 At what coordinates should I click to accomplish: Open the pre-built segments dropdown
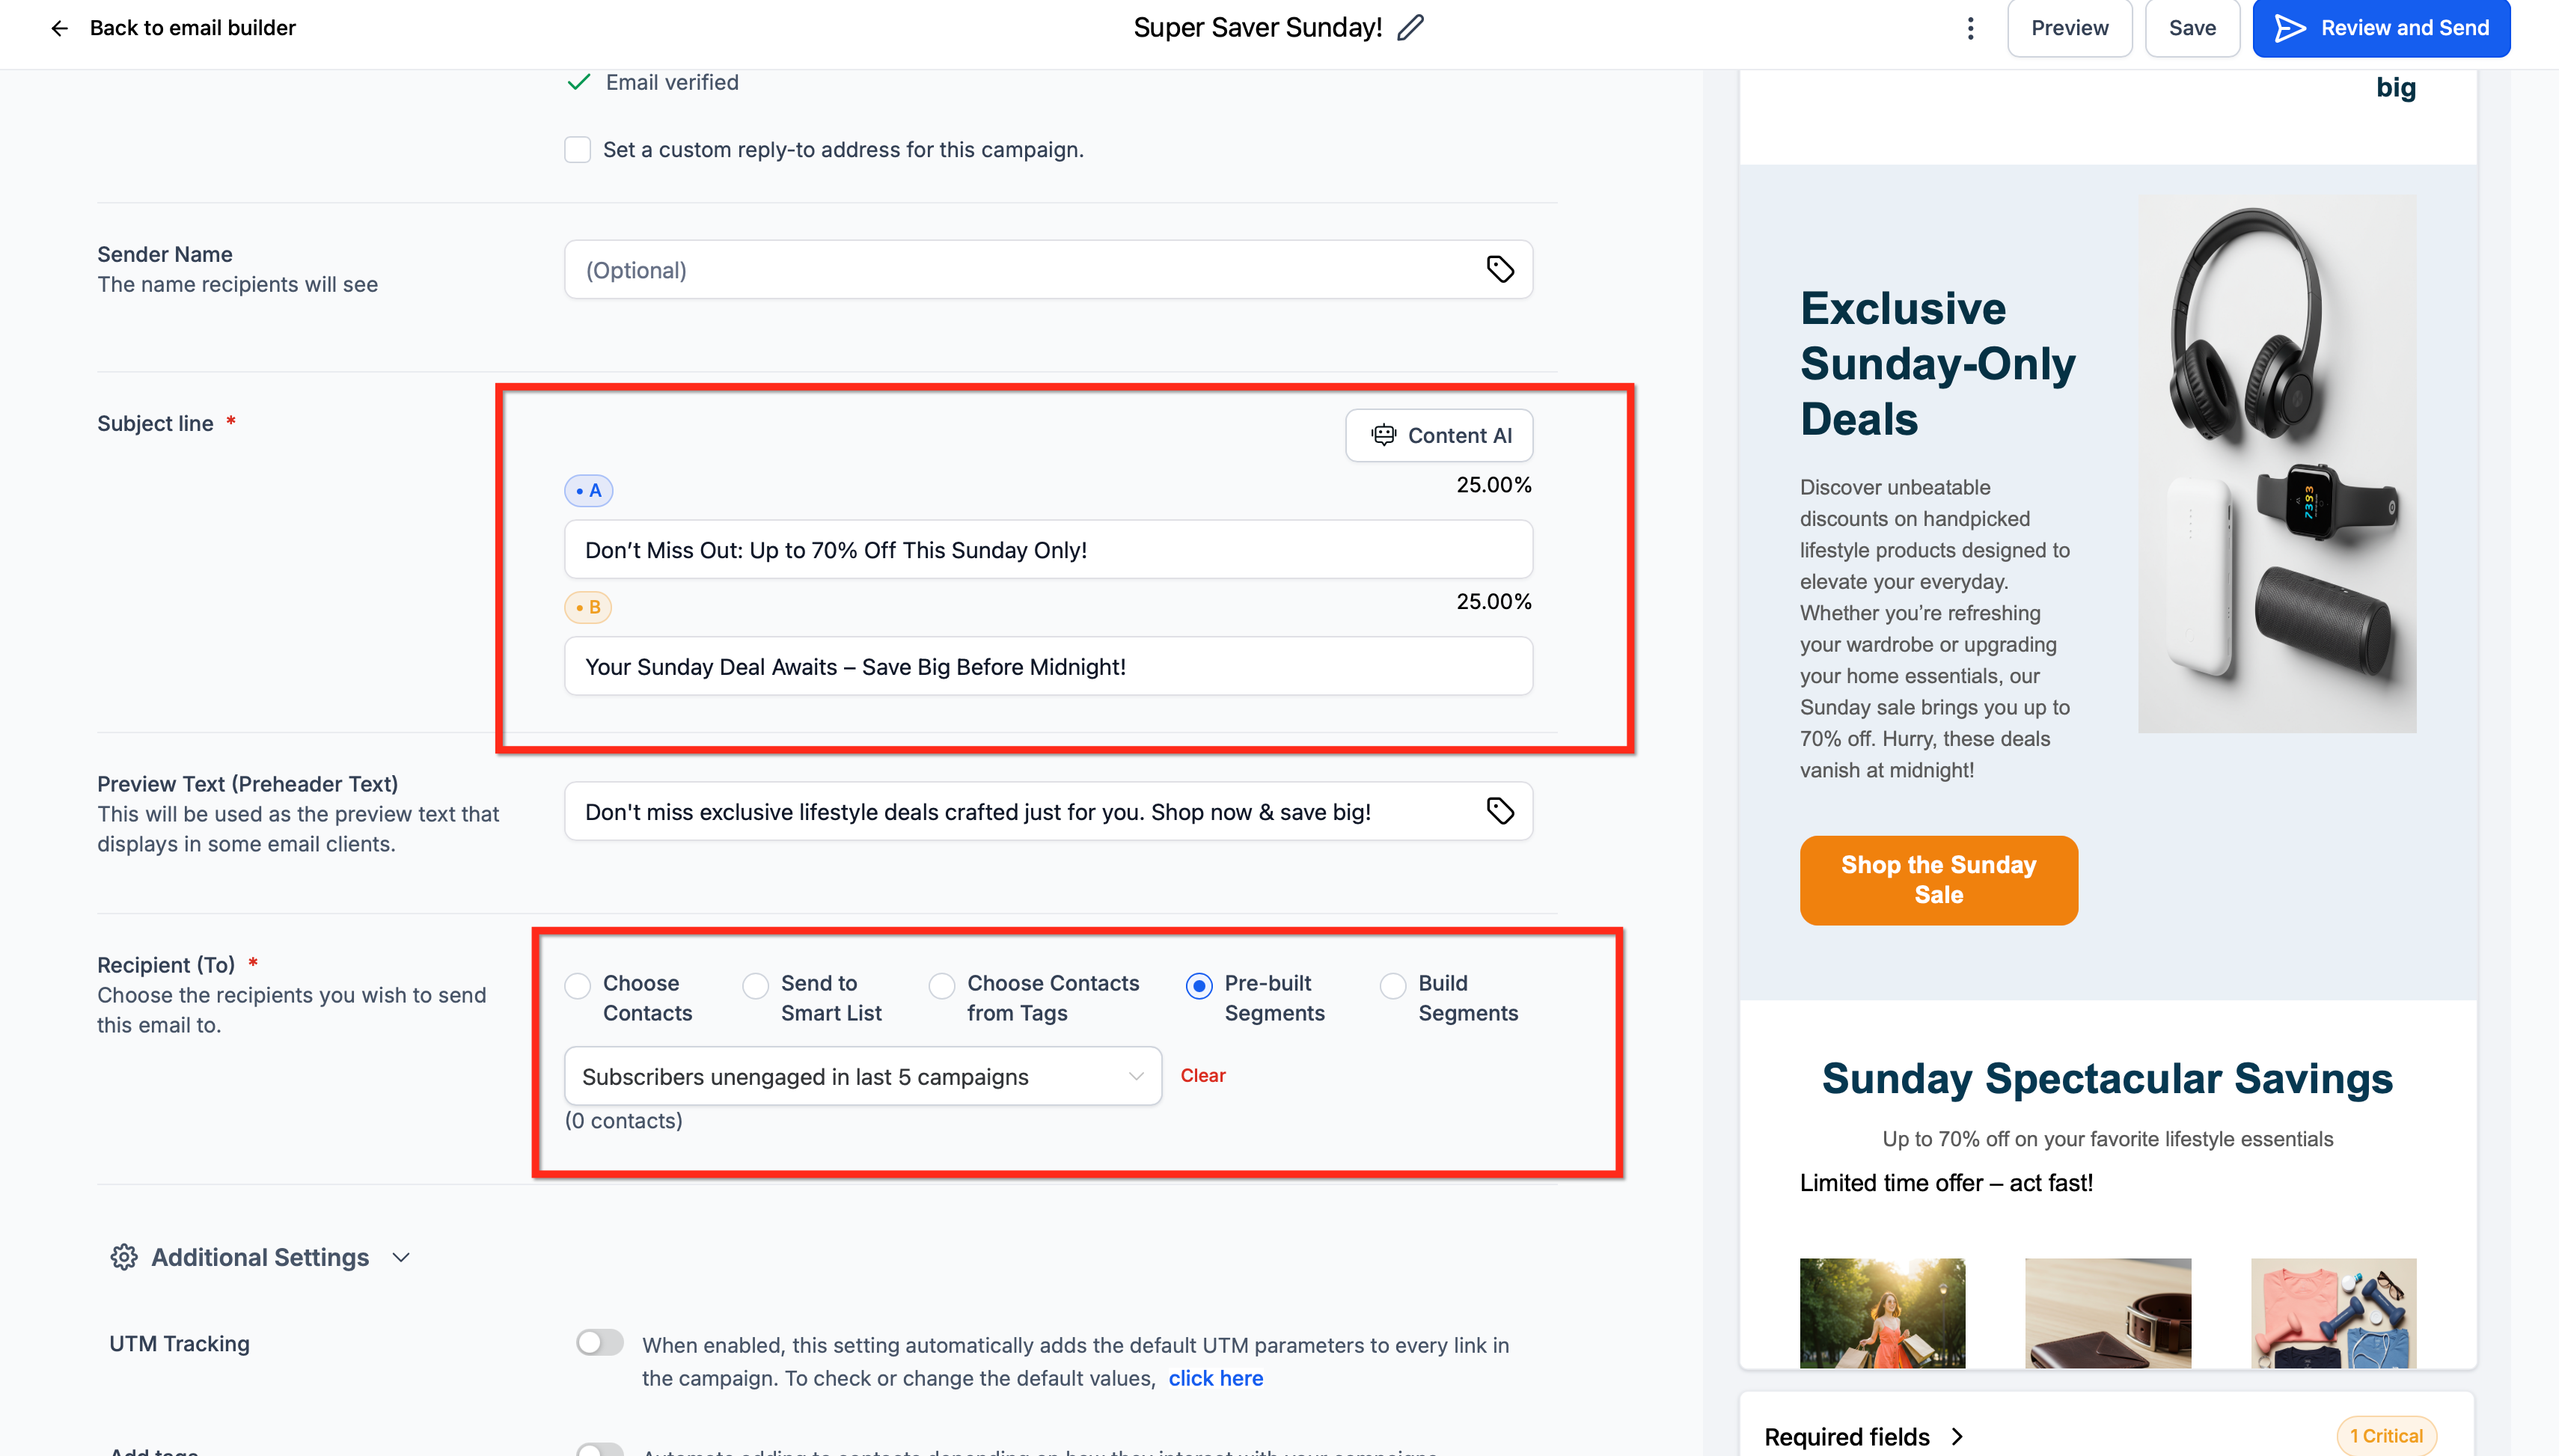(x=862, y=1076)
